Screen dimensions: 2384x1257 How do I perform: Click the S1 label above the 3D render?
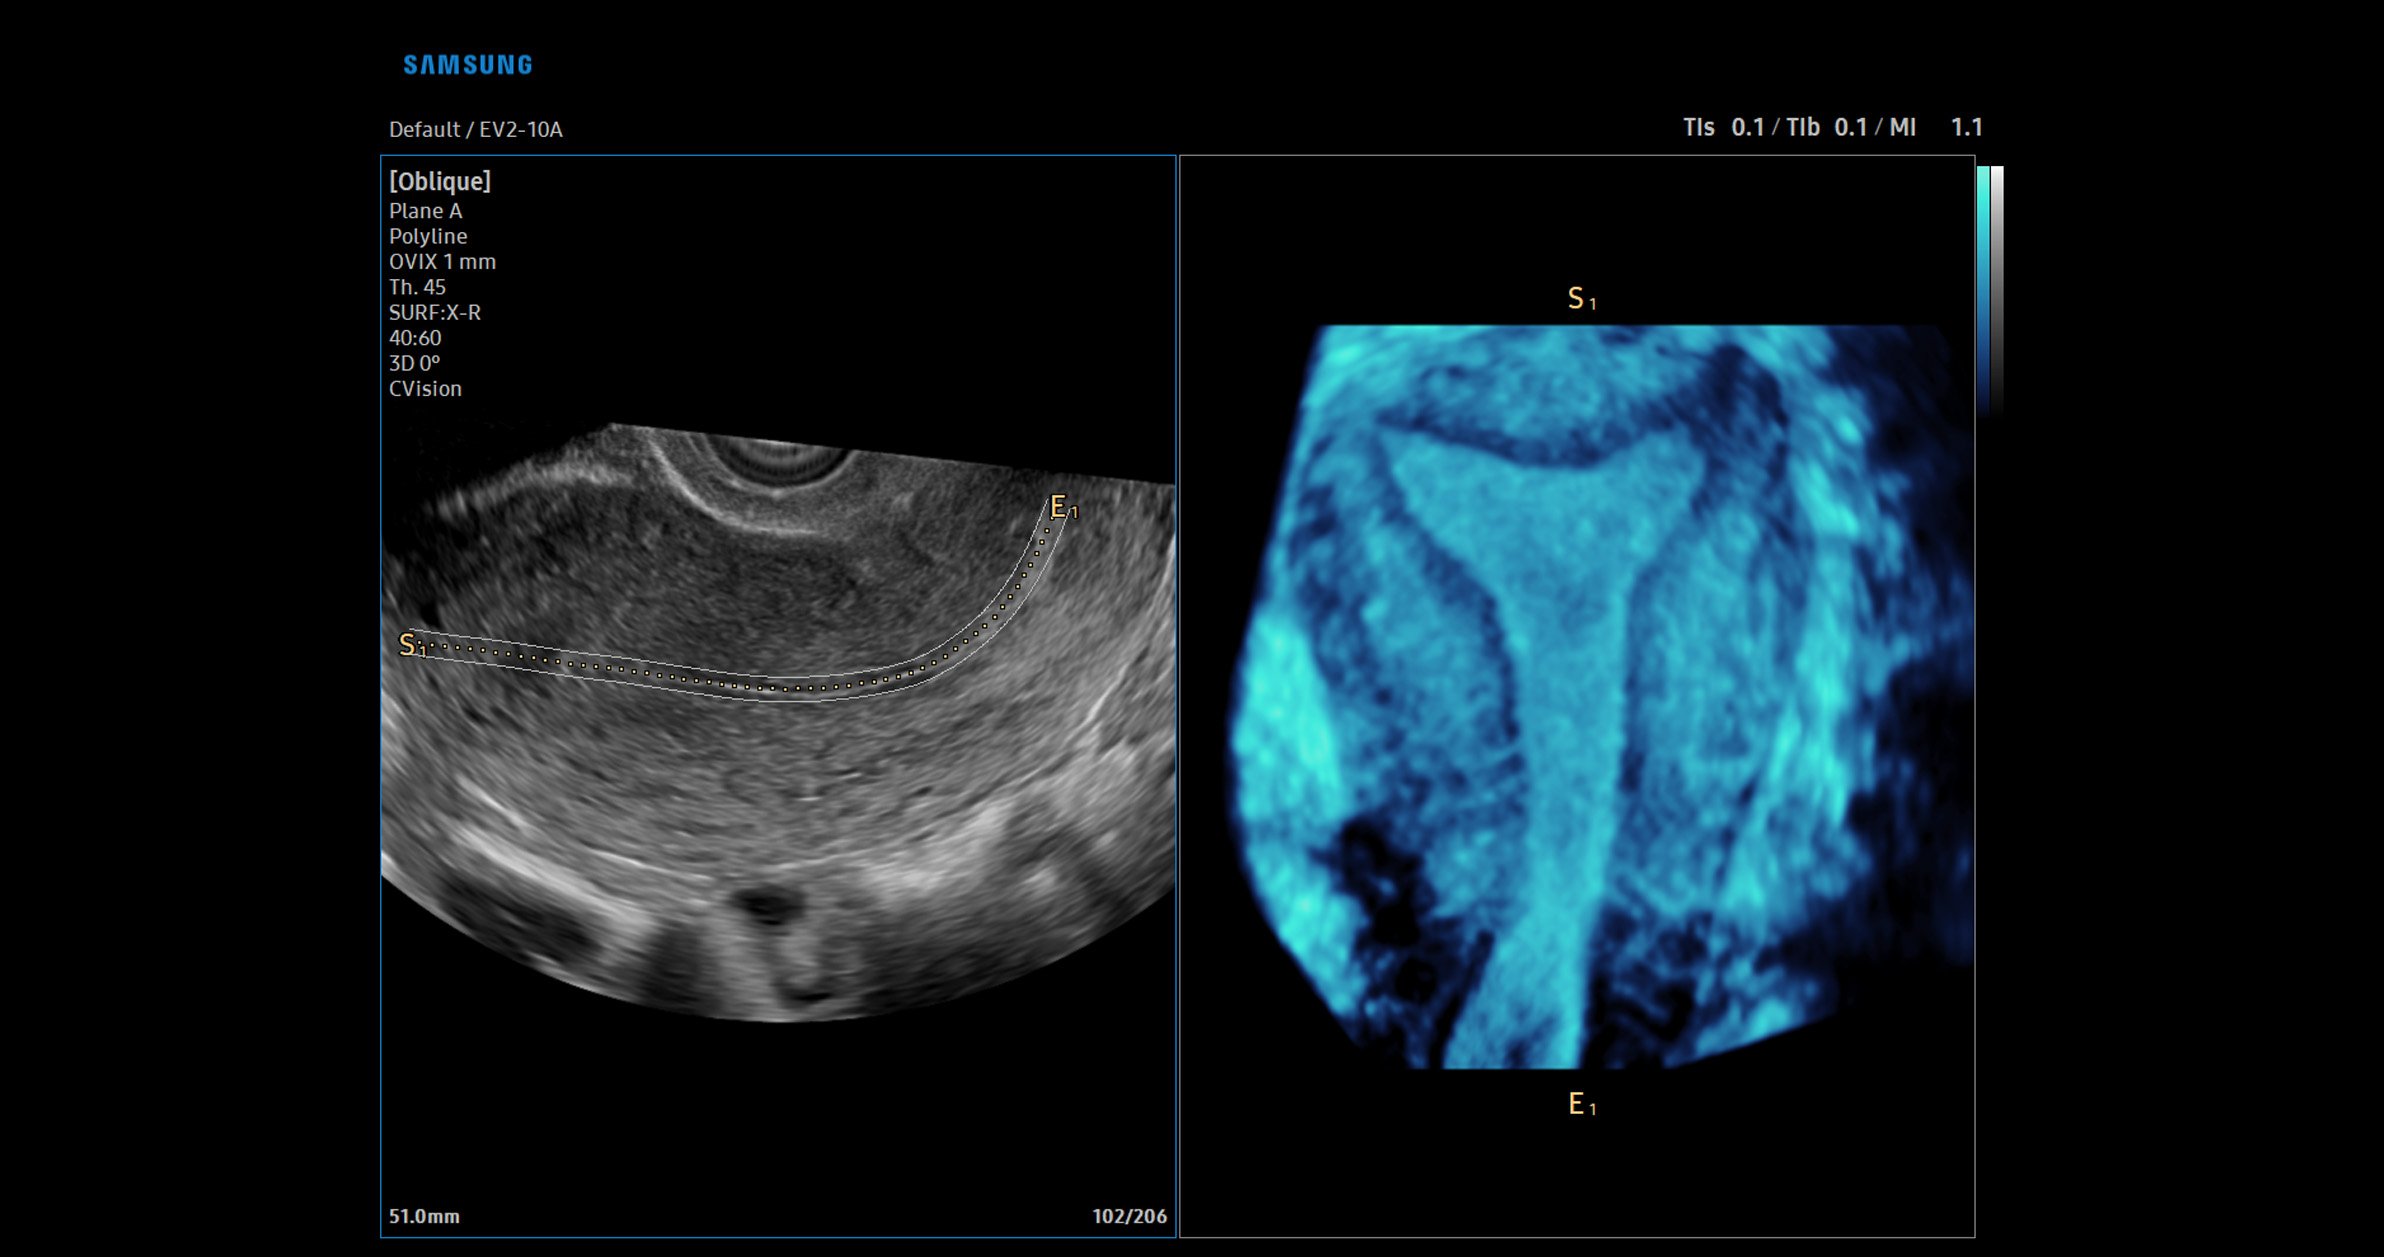pyautogui.click(x=1580, y=298)
